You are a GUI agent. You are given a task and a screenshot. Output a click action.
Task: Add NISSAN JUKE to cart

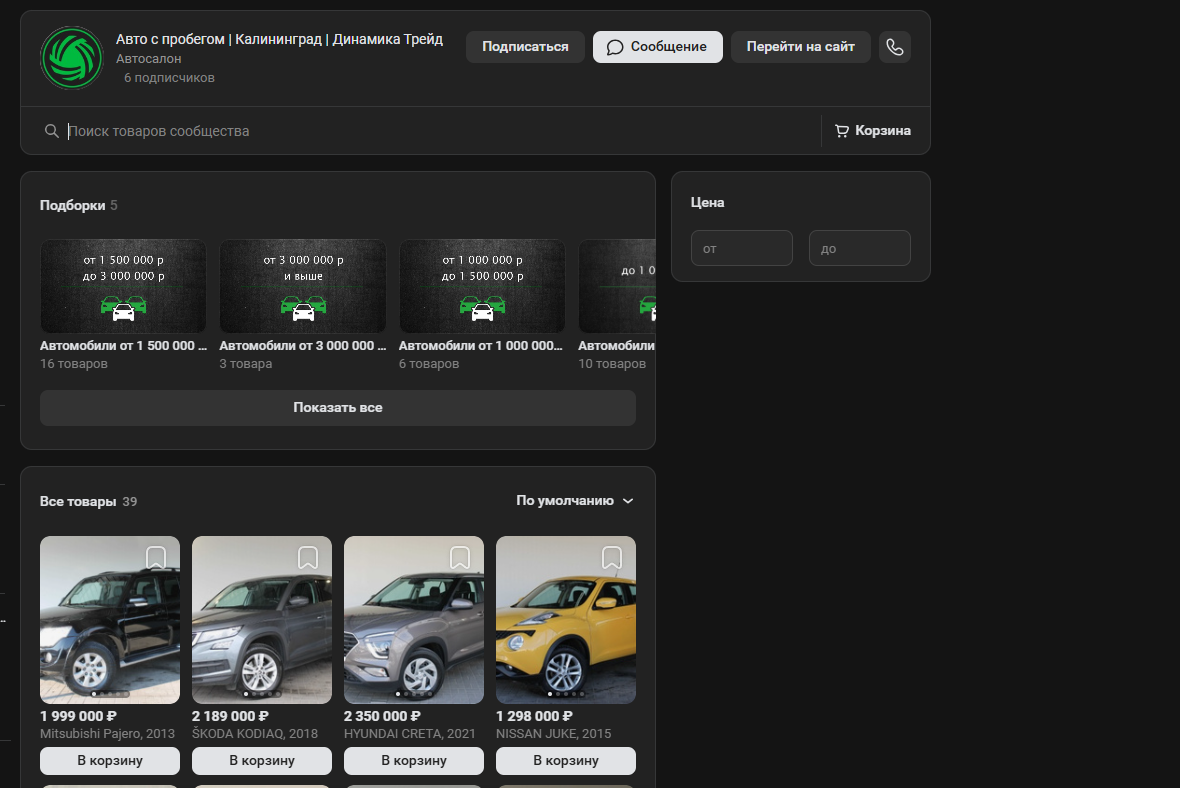pos(566,760)
